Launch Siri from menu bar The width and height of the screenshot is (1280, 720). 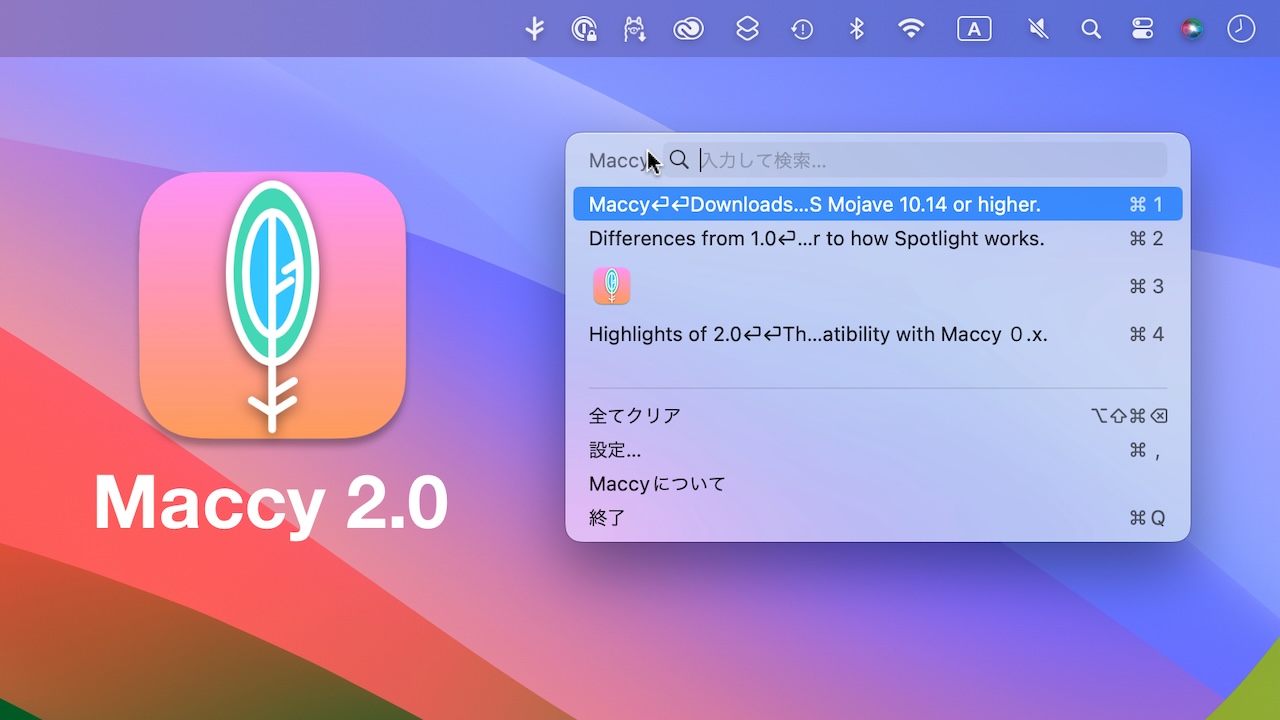tap(1191, 29)
